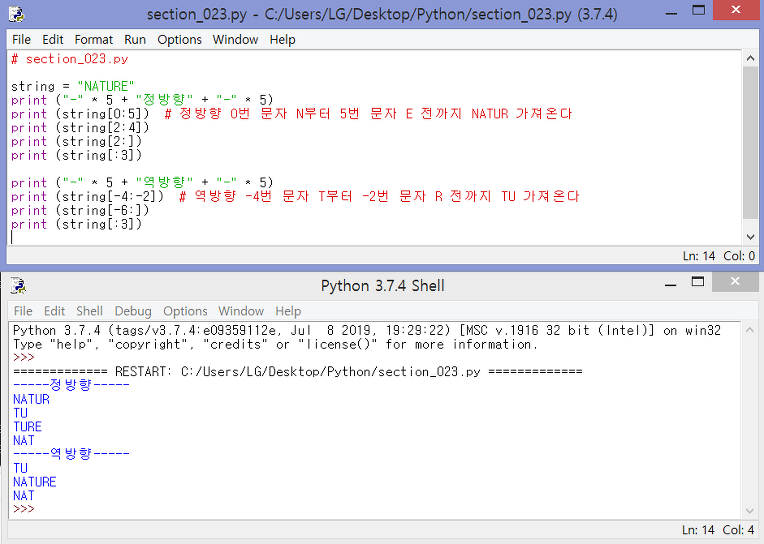Click the RESTART line in Shell
Image resolution: width=764 pixels, height=544 pixels.
click(298, 372)
